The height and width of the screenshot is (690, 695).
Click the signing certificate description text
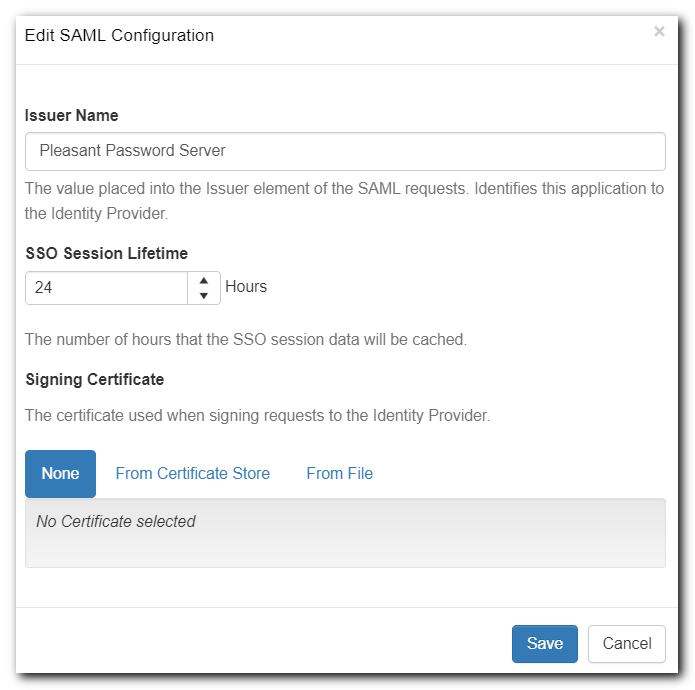pyautogui.click(x=257, y=416)
